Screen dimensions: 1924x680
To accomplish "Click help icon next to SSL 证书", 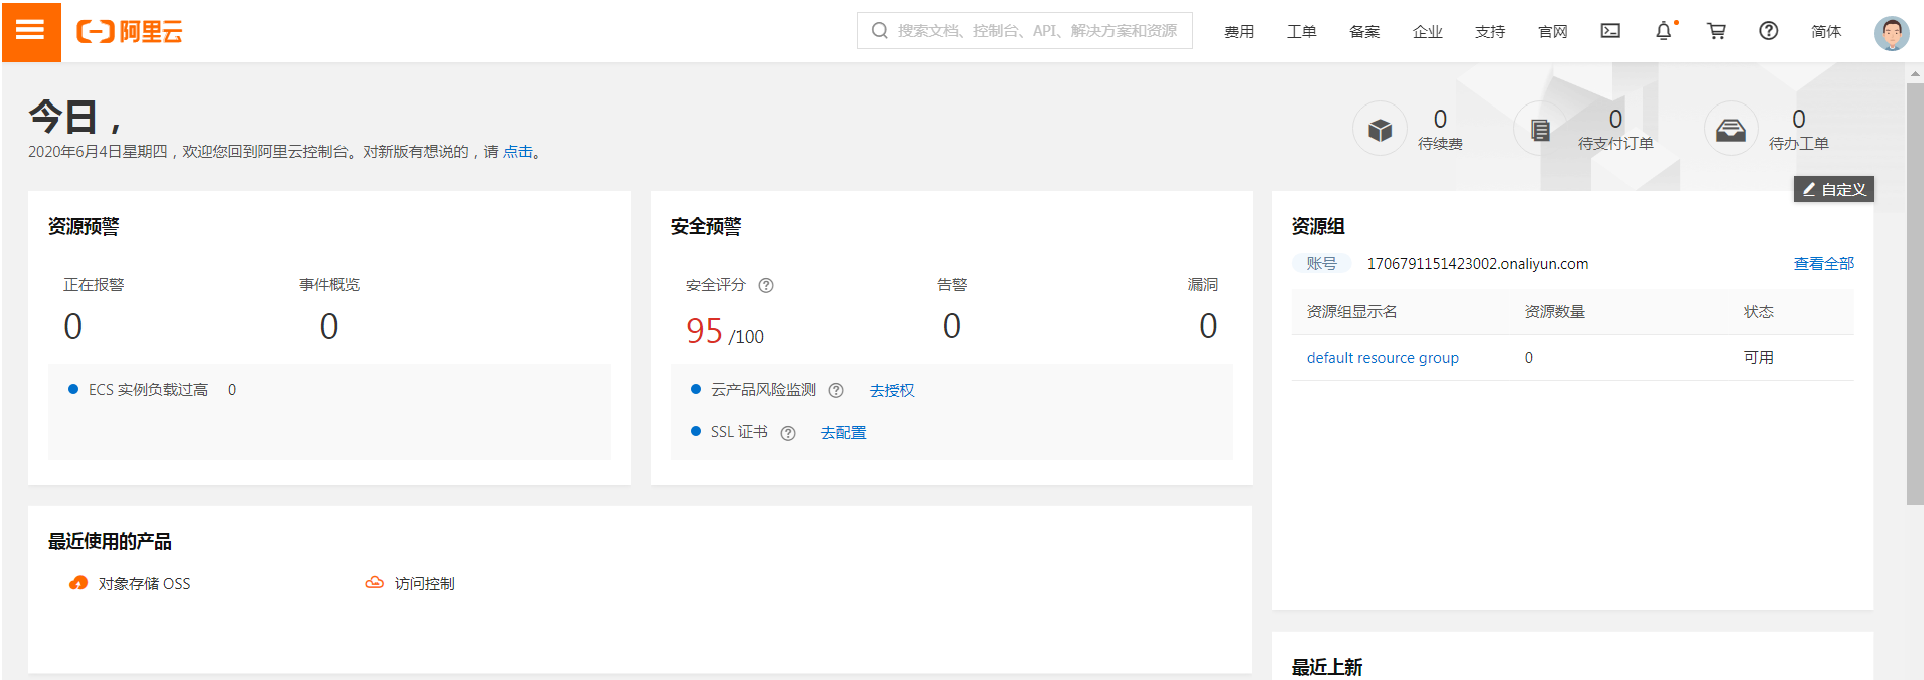I will point(788,433).
